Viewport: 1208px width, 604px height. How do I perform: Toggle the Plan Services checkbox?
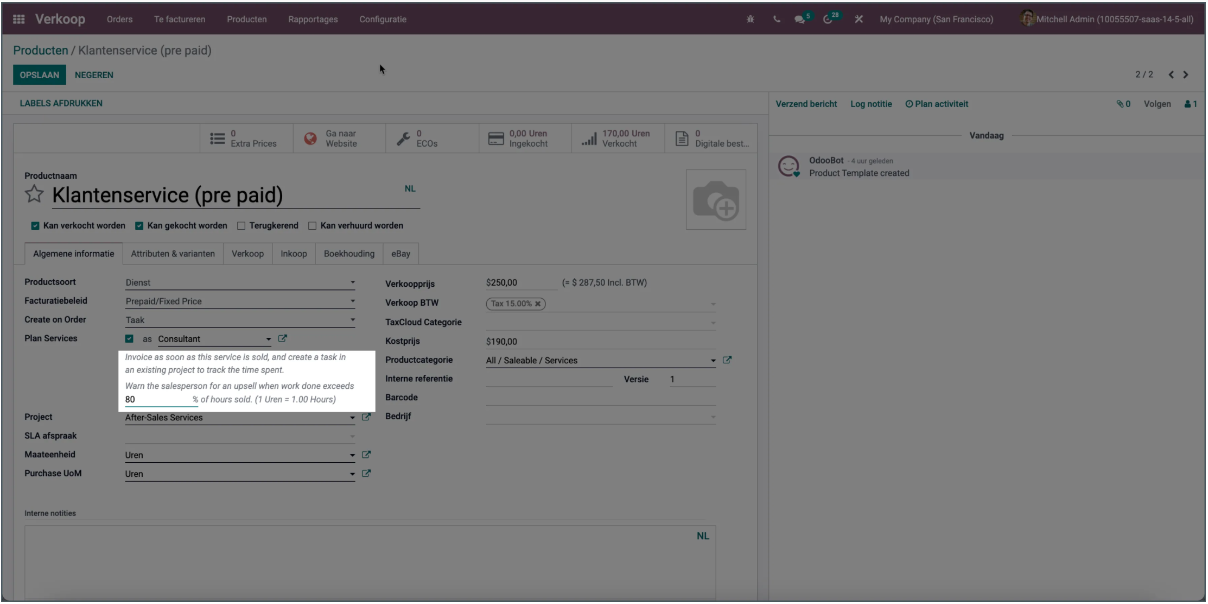131,339
